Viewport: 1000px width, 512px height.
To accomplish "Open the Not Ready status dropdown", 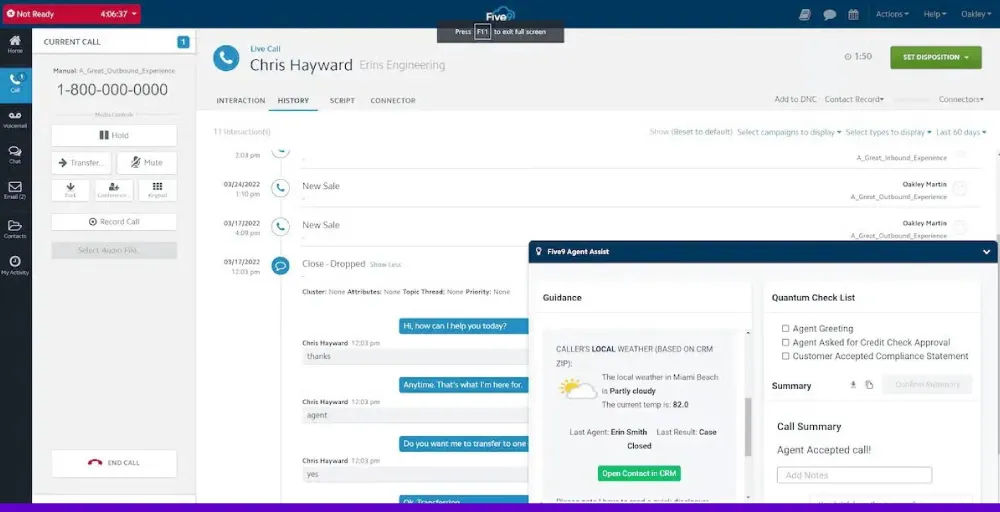I will (x=71, y=13).
